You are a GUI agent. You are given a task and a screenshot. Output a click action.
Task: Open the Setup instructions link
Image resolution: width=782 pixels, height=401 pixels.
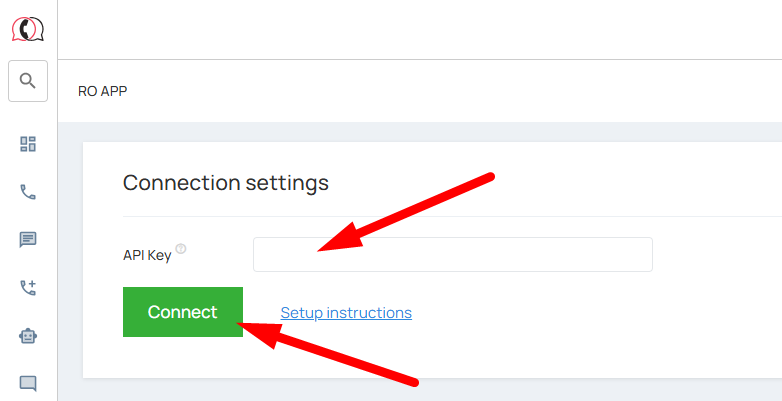point(346,313)
